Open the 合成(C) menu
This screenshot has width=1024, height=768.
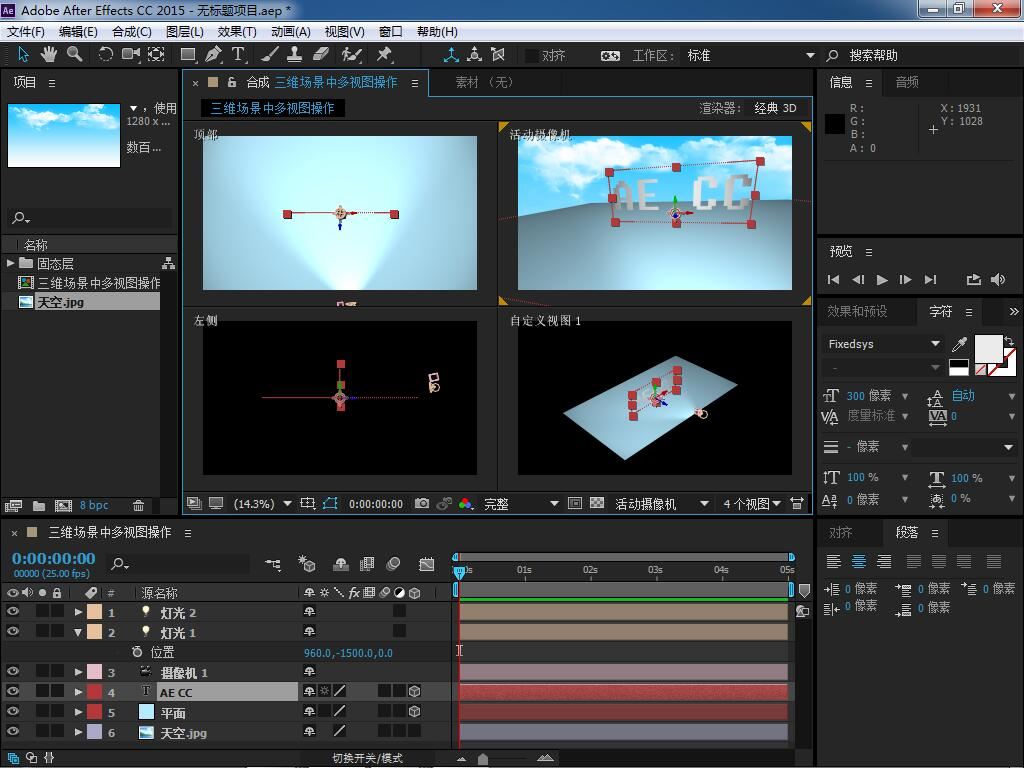click(132, 31)
